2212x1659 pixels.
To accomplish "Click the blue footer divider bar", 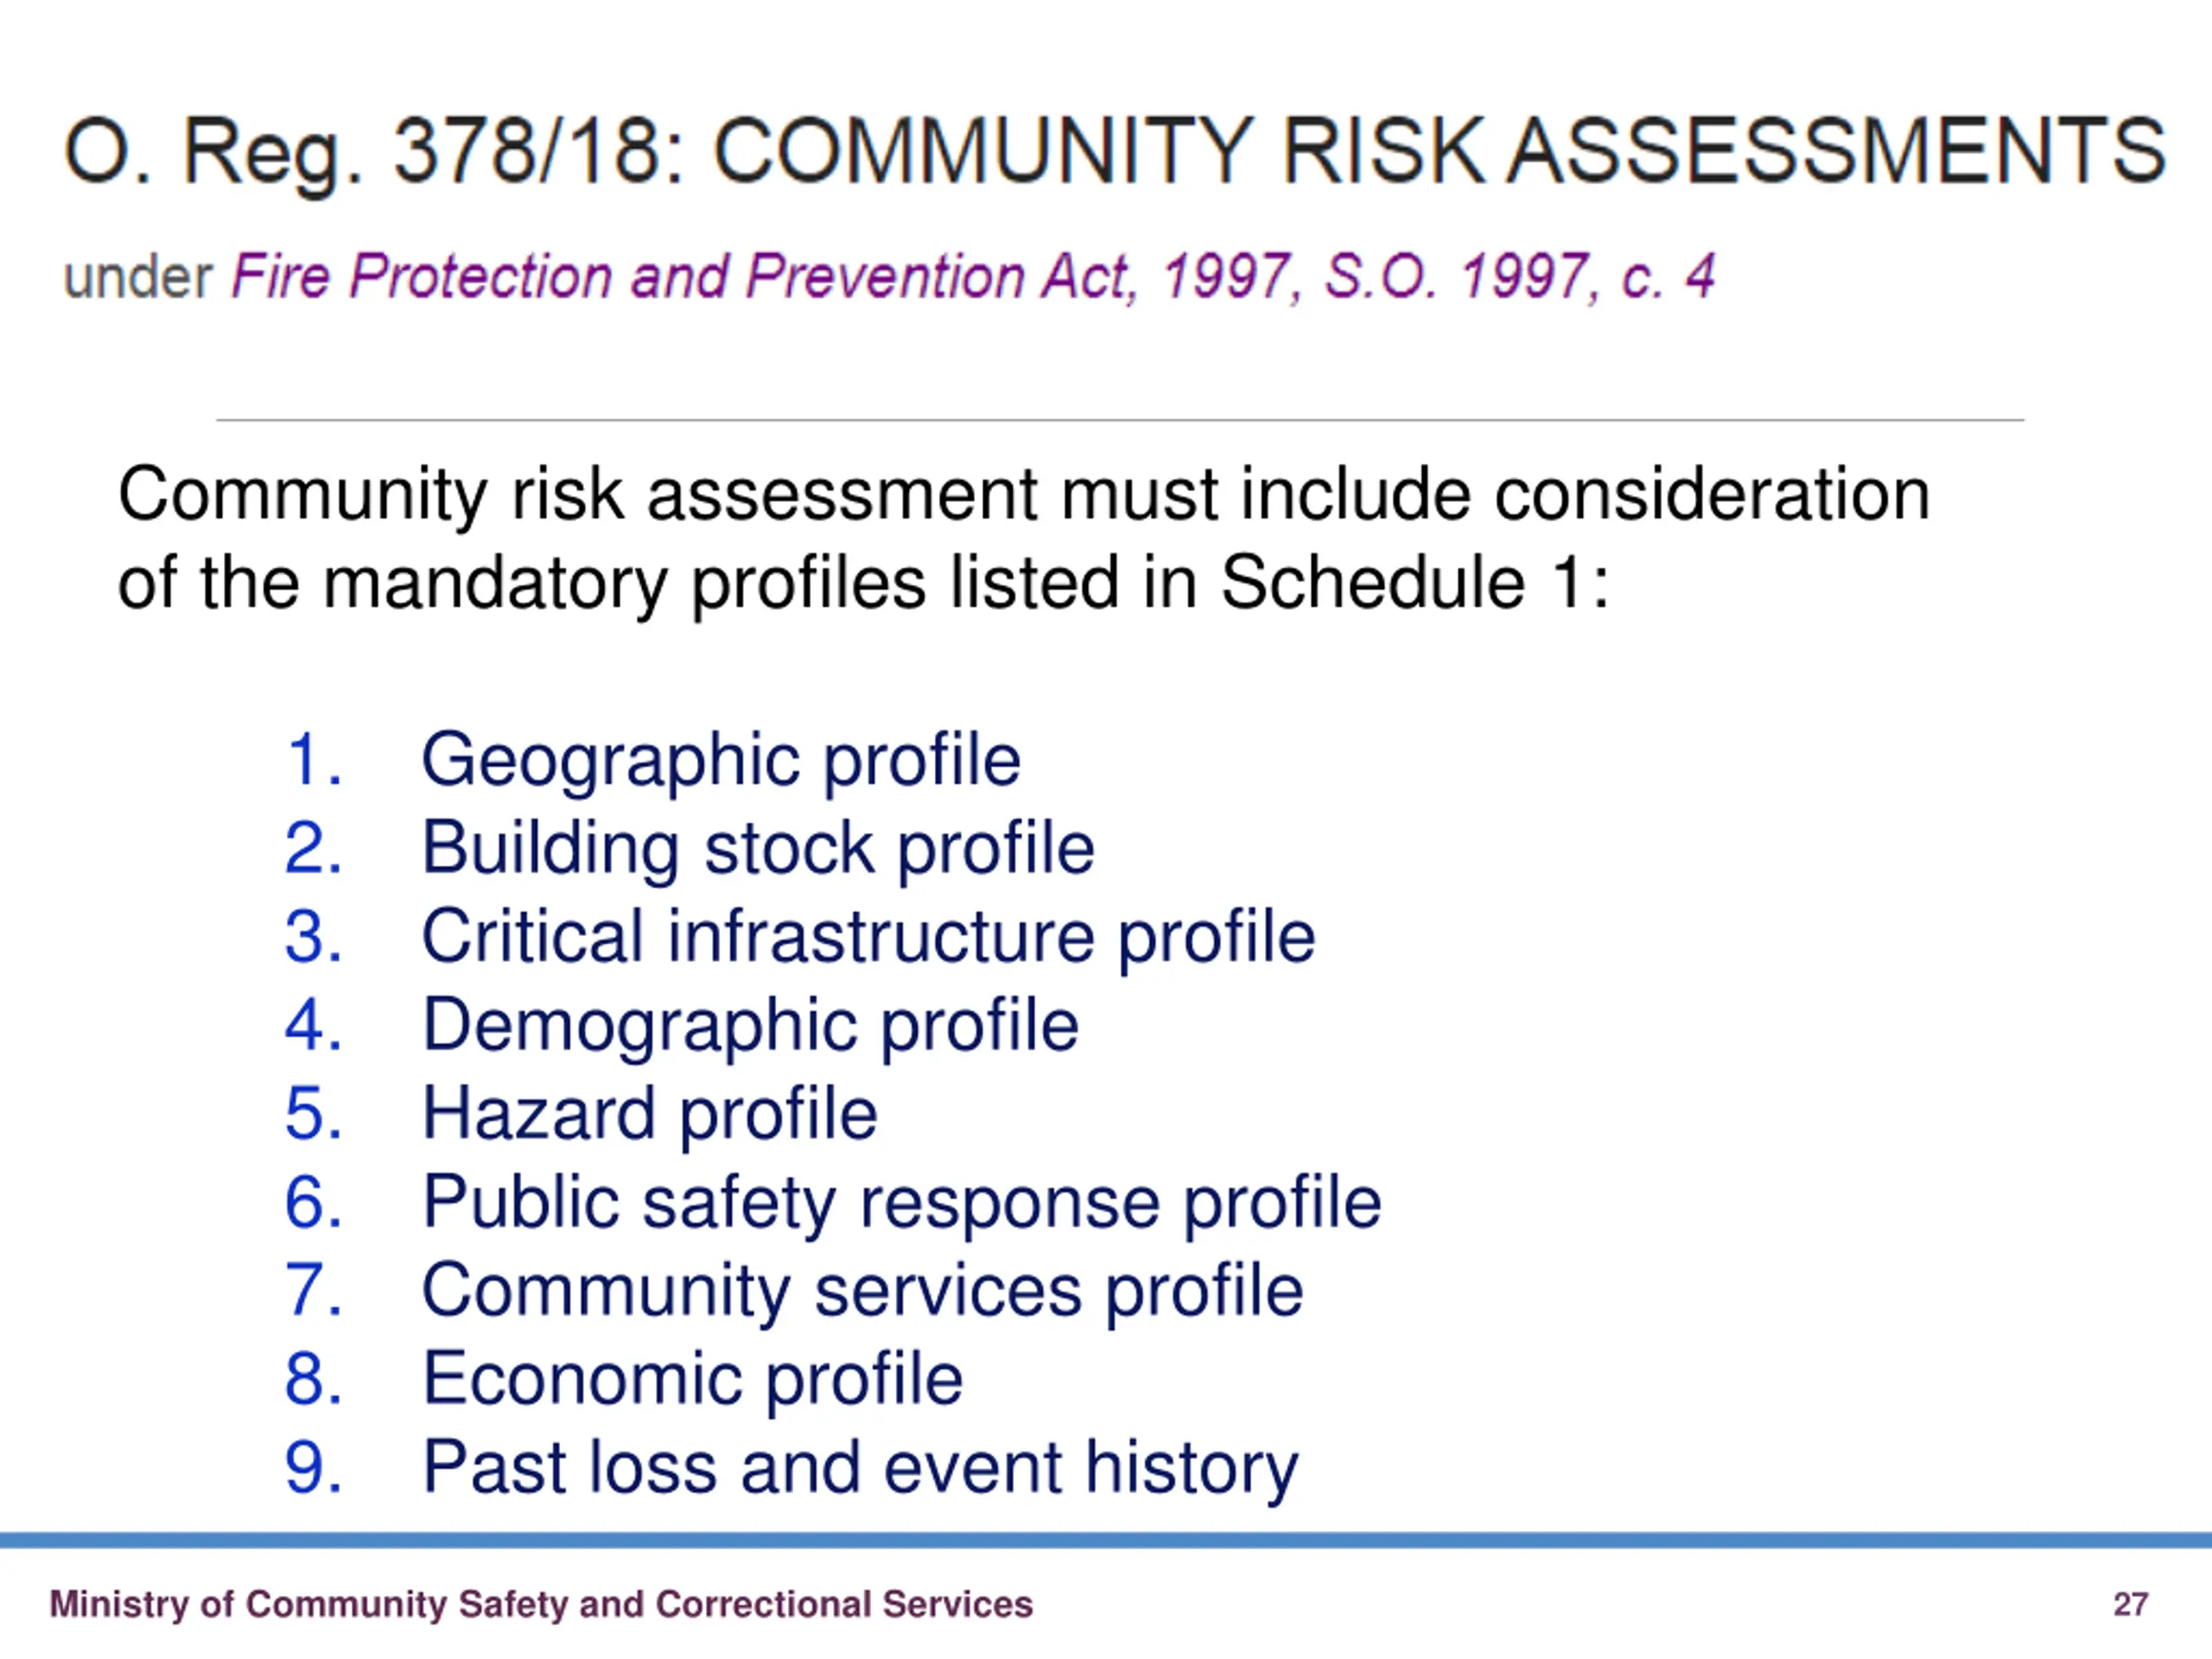I will click(1106, 1541).
